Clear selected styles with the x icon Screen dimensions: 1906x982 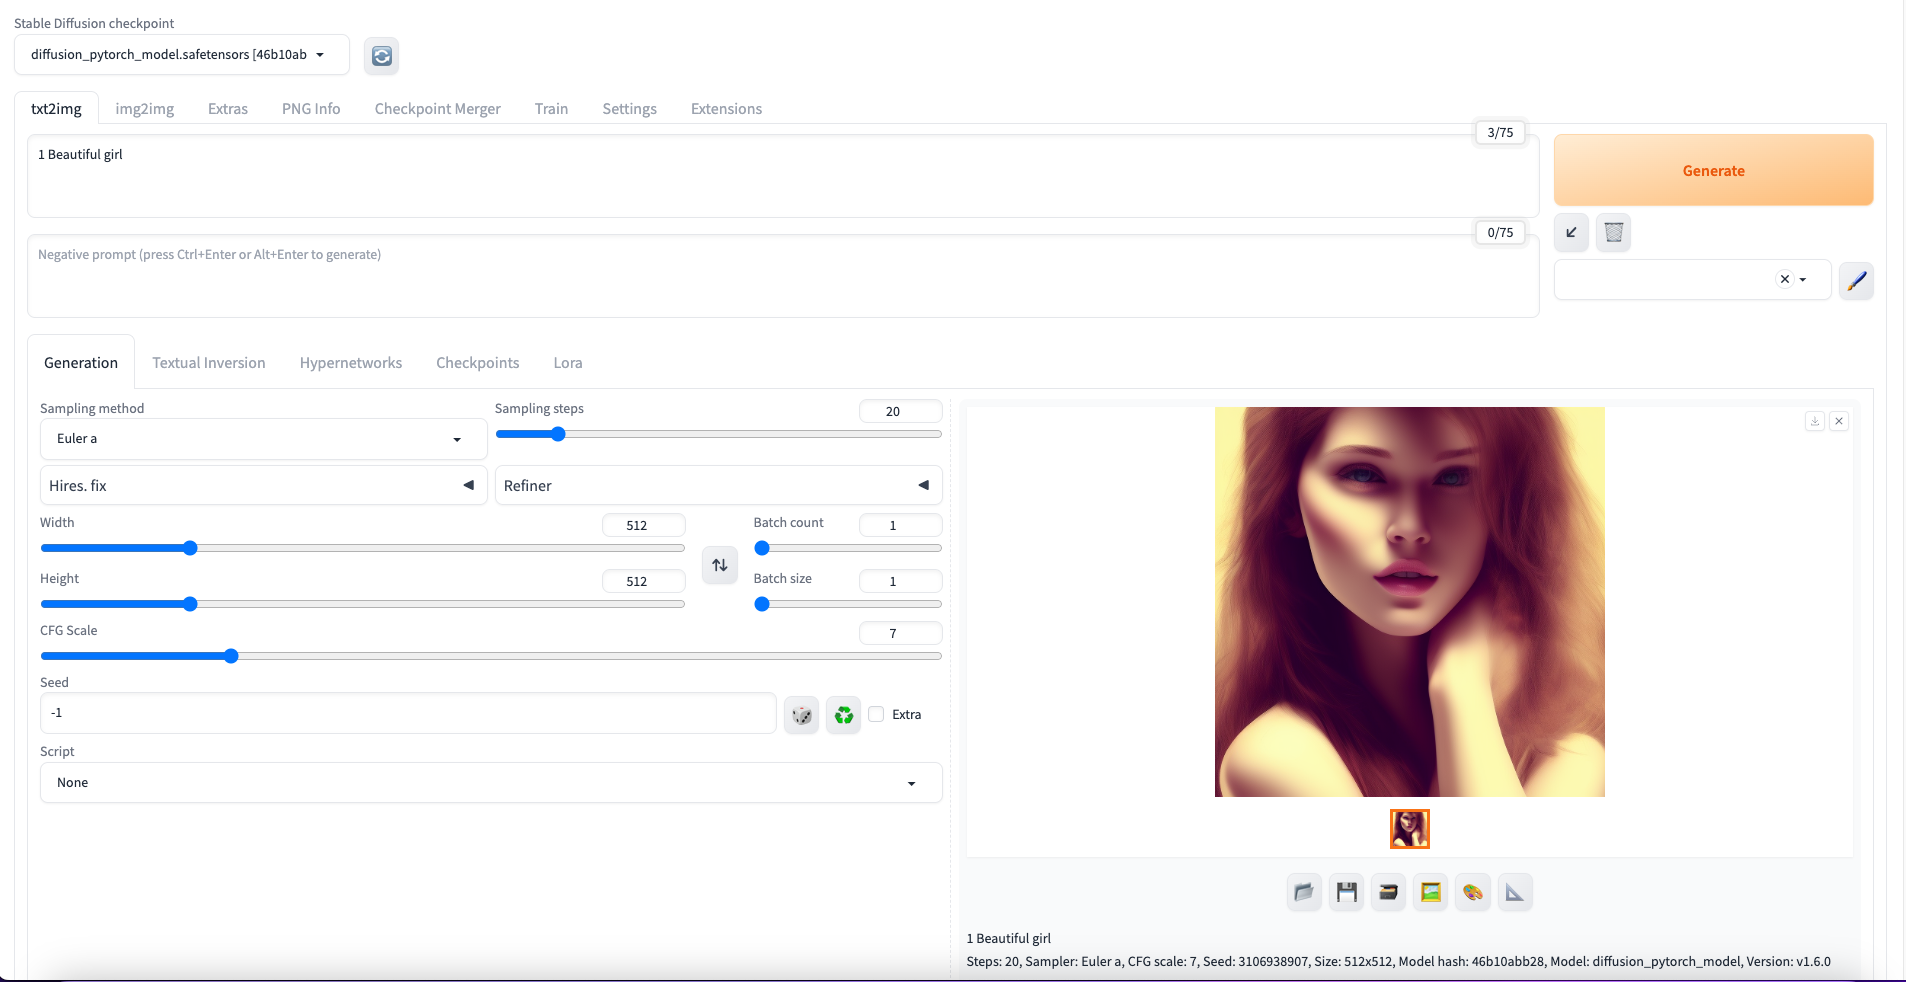(x=1784, y=279)
